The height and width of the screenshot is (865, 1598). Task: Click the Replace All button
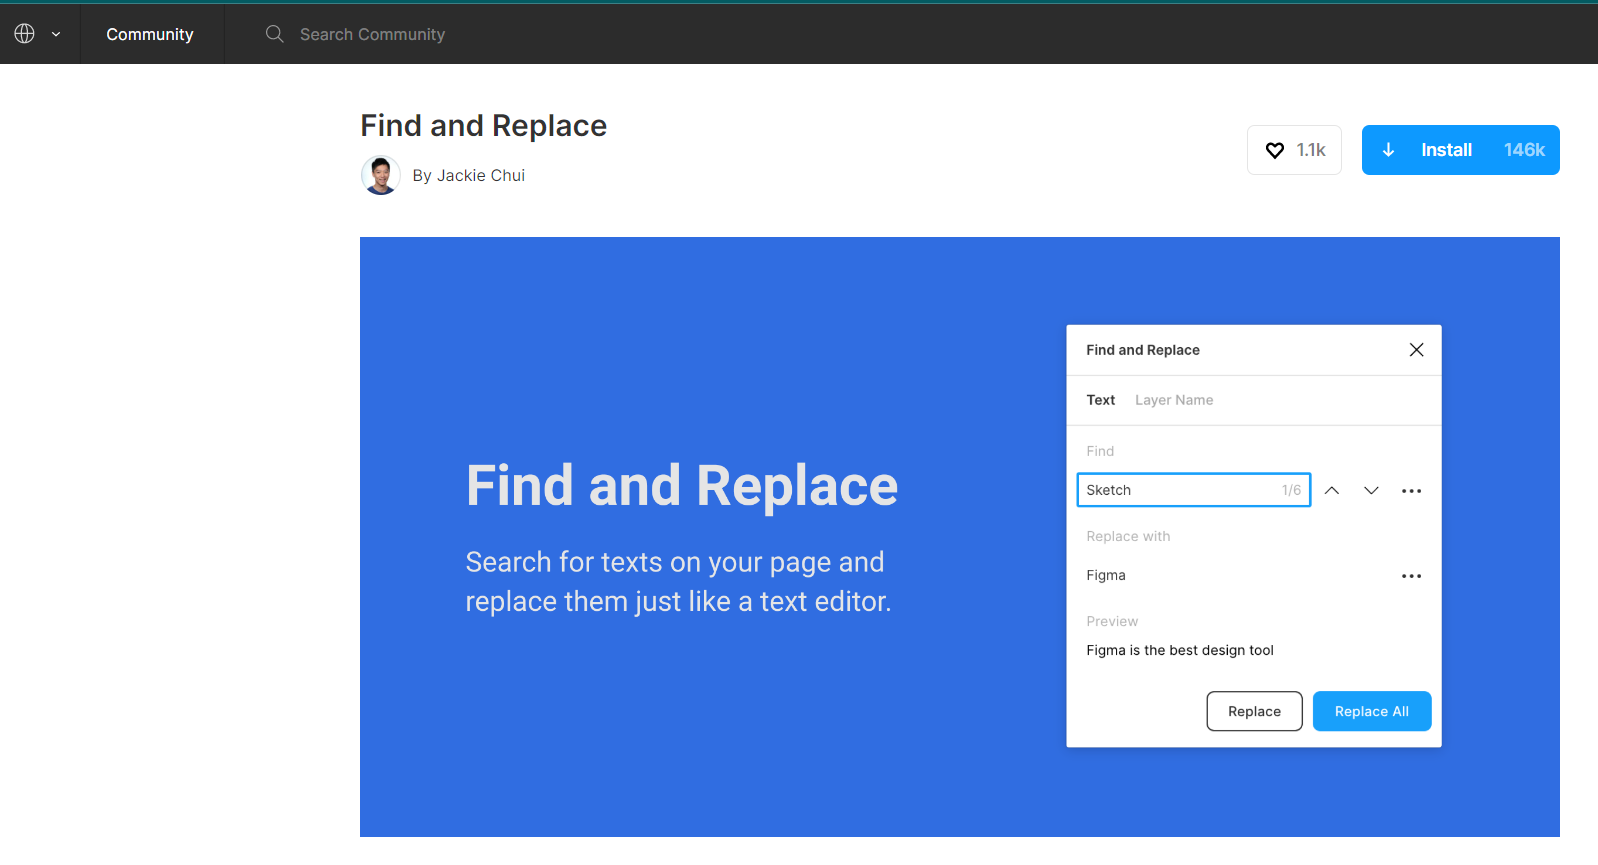(x=1372, y=711)
